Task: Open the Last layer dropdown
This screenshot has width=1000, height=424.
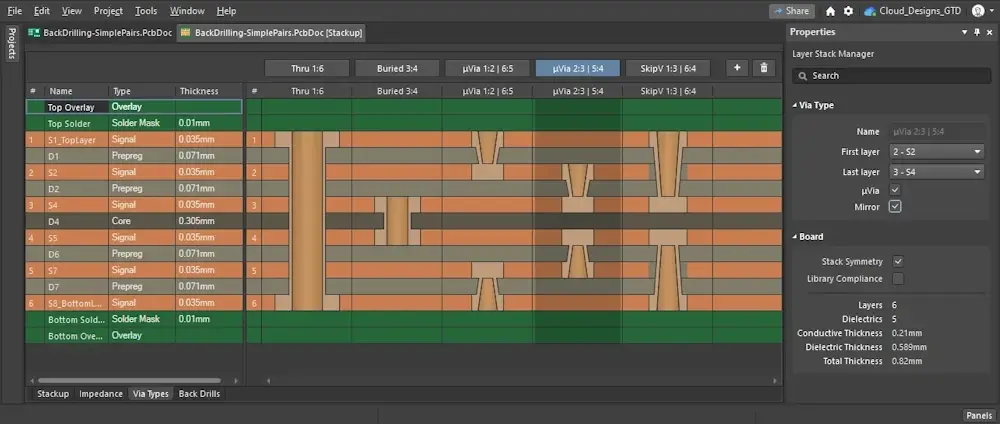Action: (936, 171)
